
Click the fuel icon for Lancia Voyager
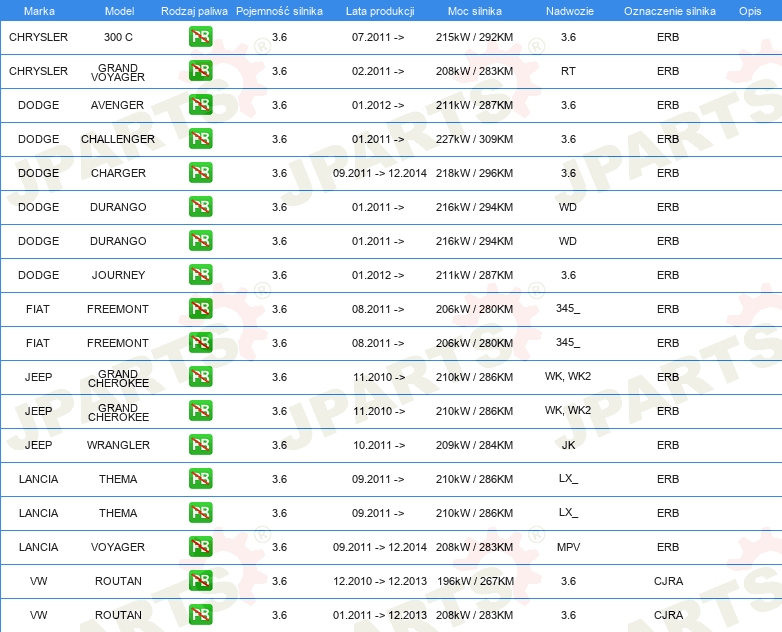[200, 546]
